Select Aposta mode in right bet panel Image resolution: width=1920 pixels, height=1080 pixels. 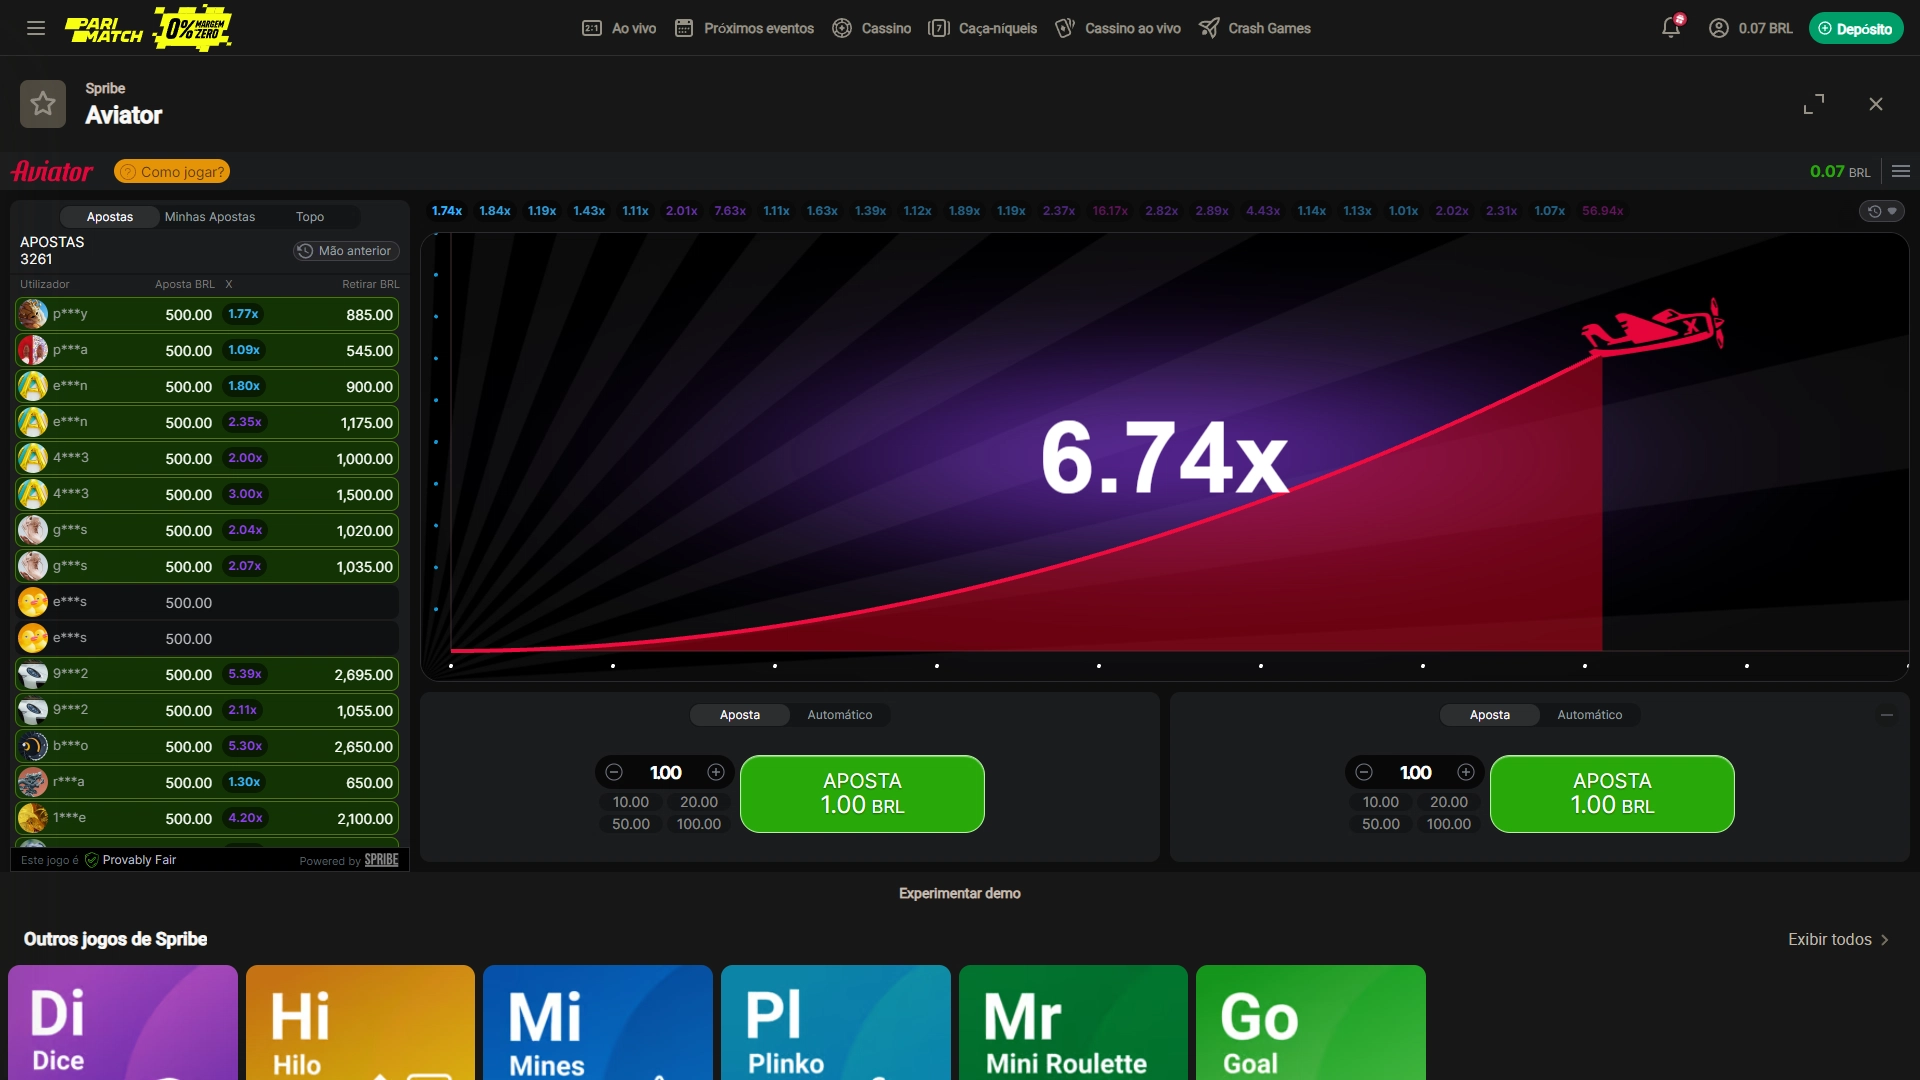coord(1490,715)
